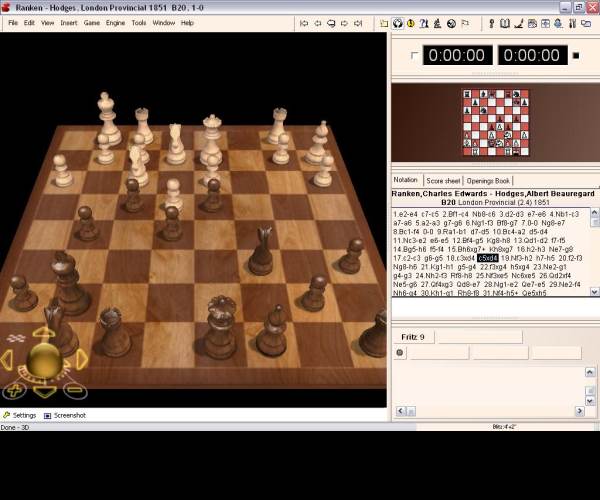The height and width of the screenshot is (500, 600).
Task: Open the book icon in toolbar
Action: 505,23
